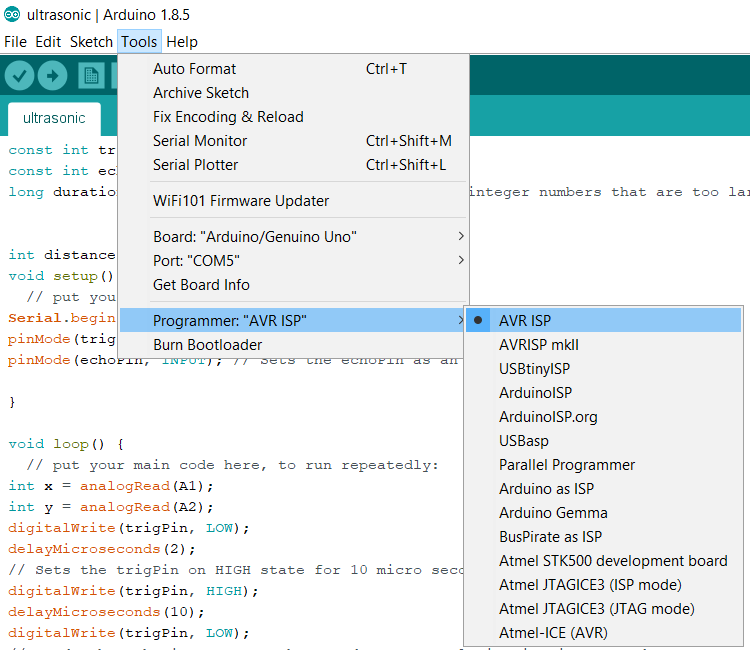Select Atmel-ICE (AVR) programmer
This screenshot has width=750, height=650.
pyautogui.click(x=604, y=633)
